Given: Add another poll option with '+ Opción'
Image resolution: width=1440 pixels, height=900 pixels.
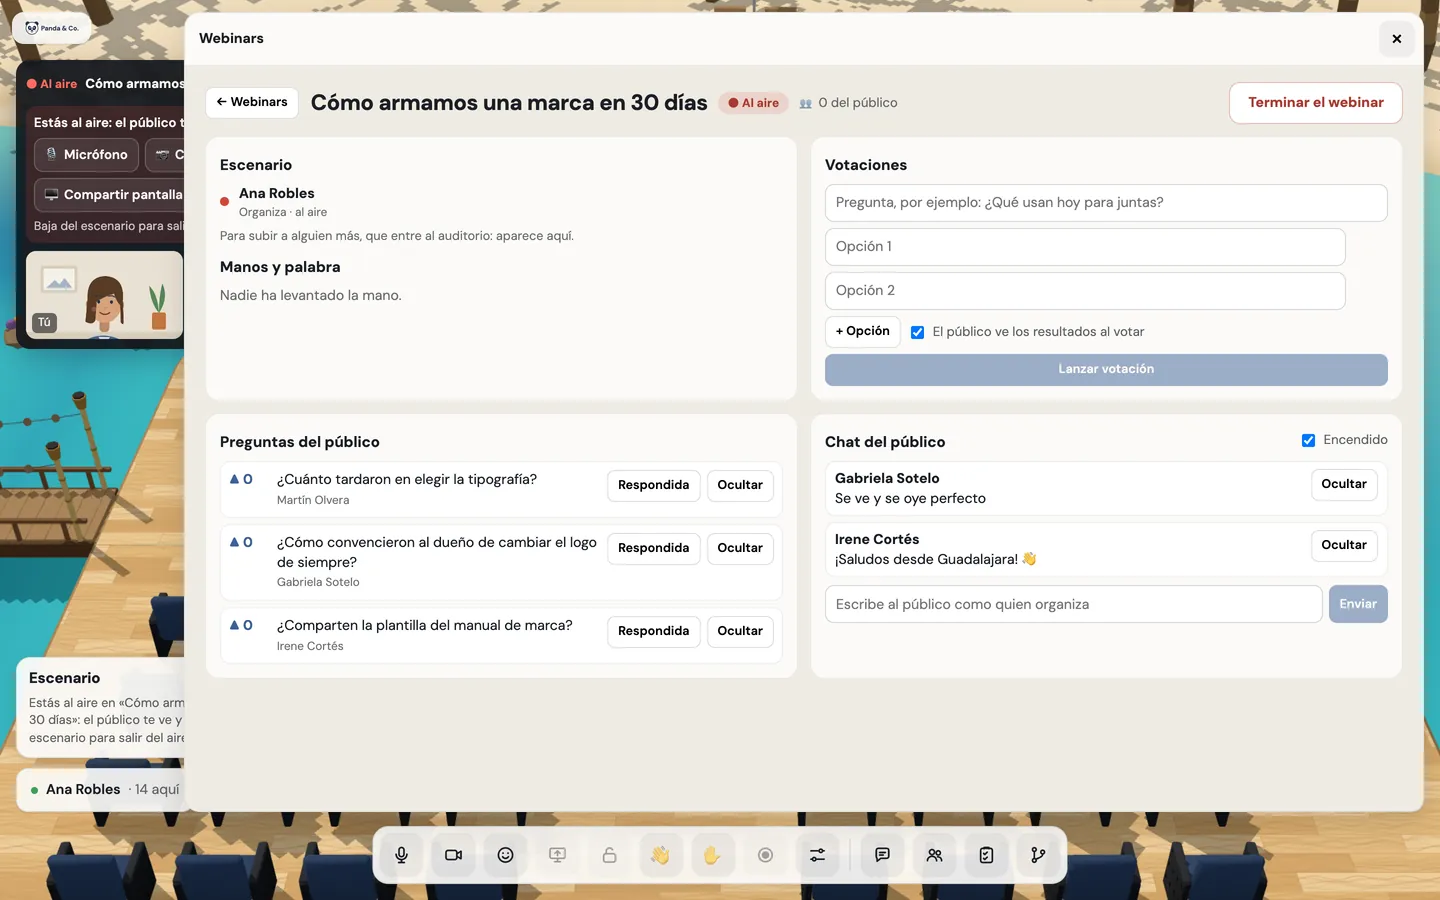Looking at the screenshot, I should point(863,331).
